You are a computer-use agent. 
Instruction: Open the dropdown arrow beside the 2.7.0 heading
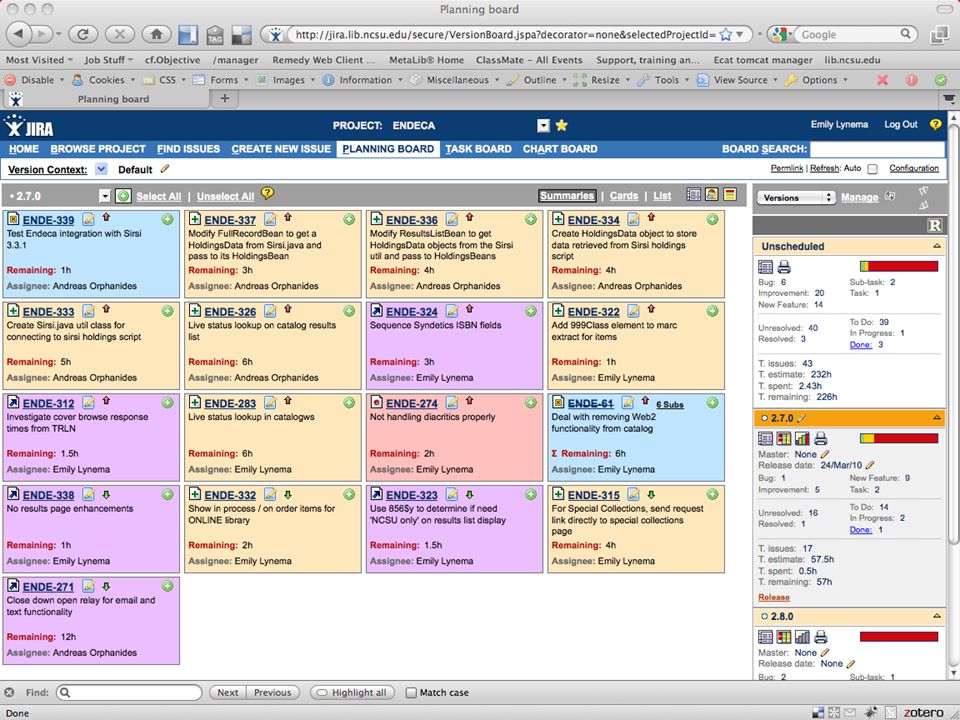(105, 196)
